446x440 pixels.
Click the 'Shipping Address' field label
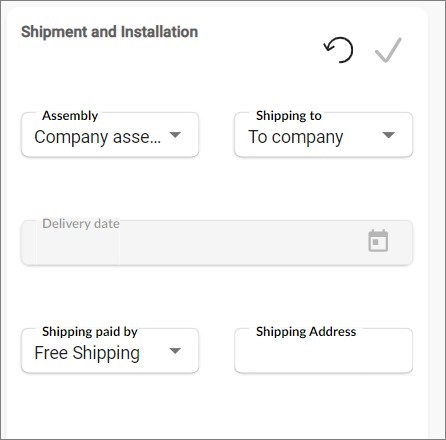(x=306, y=332)
